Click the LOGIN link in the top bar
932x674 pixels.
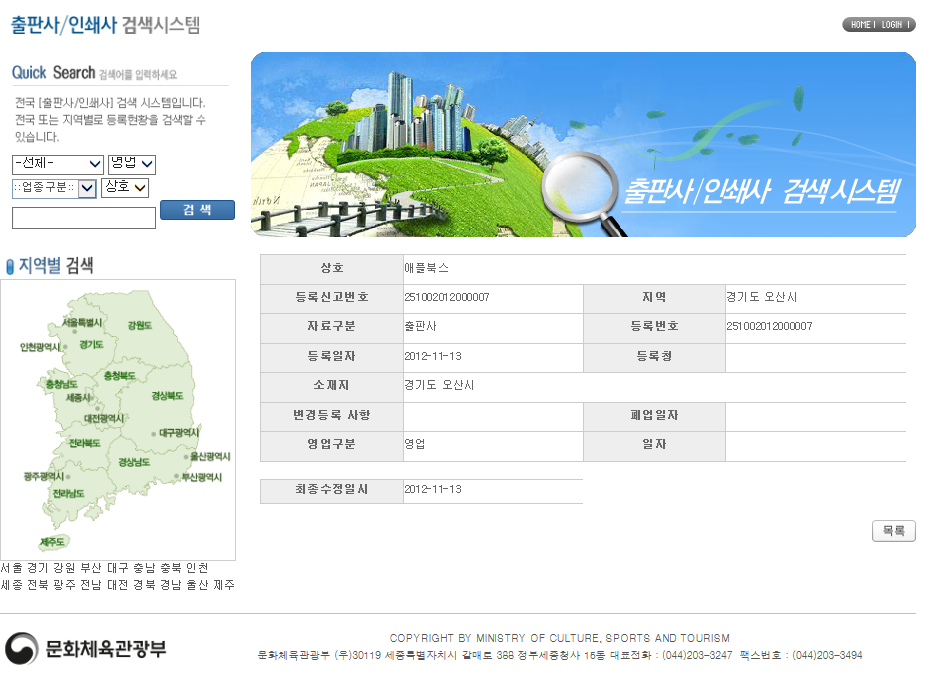pyautogui.click(x=888, y=24)
